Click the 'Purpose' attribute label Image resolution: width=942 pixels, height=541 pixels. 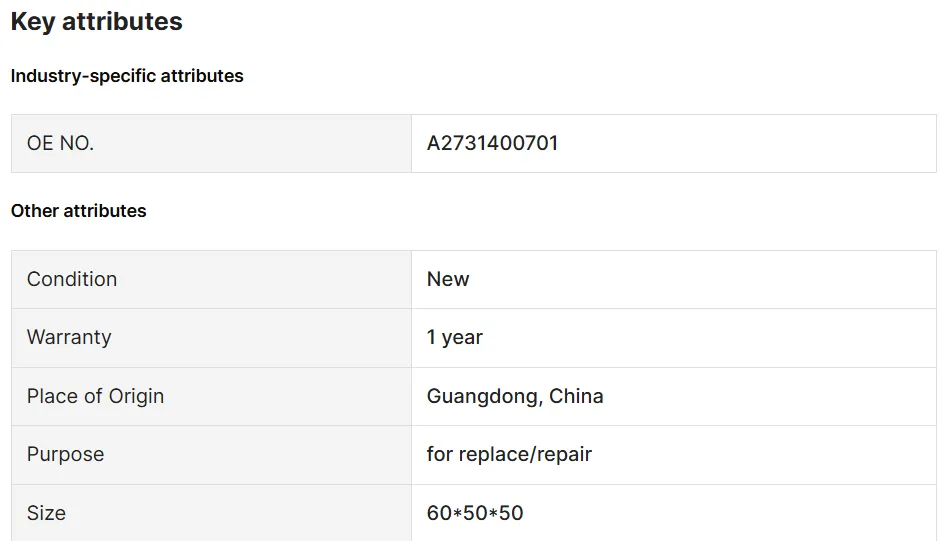tap(65, 454)
